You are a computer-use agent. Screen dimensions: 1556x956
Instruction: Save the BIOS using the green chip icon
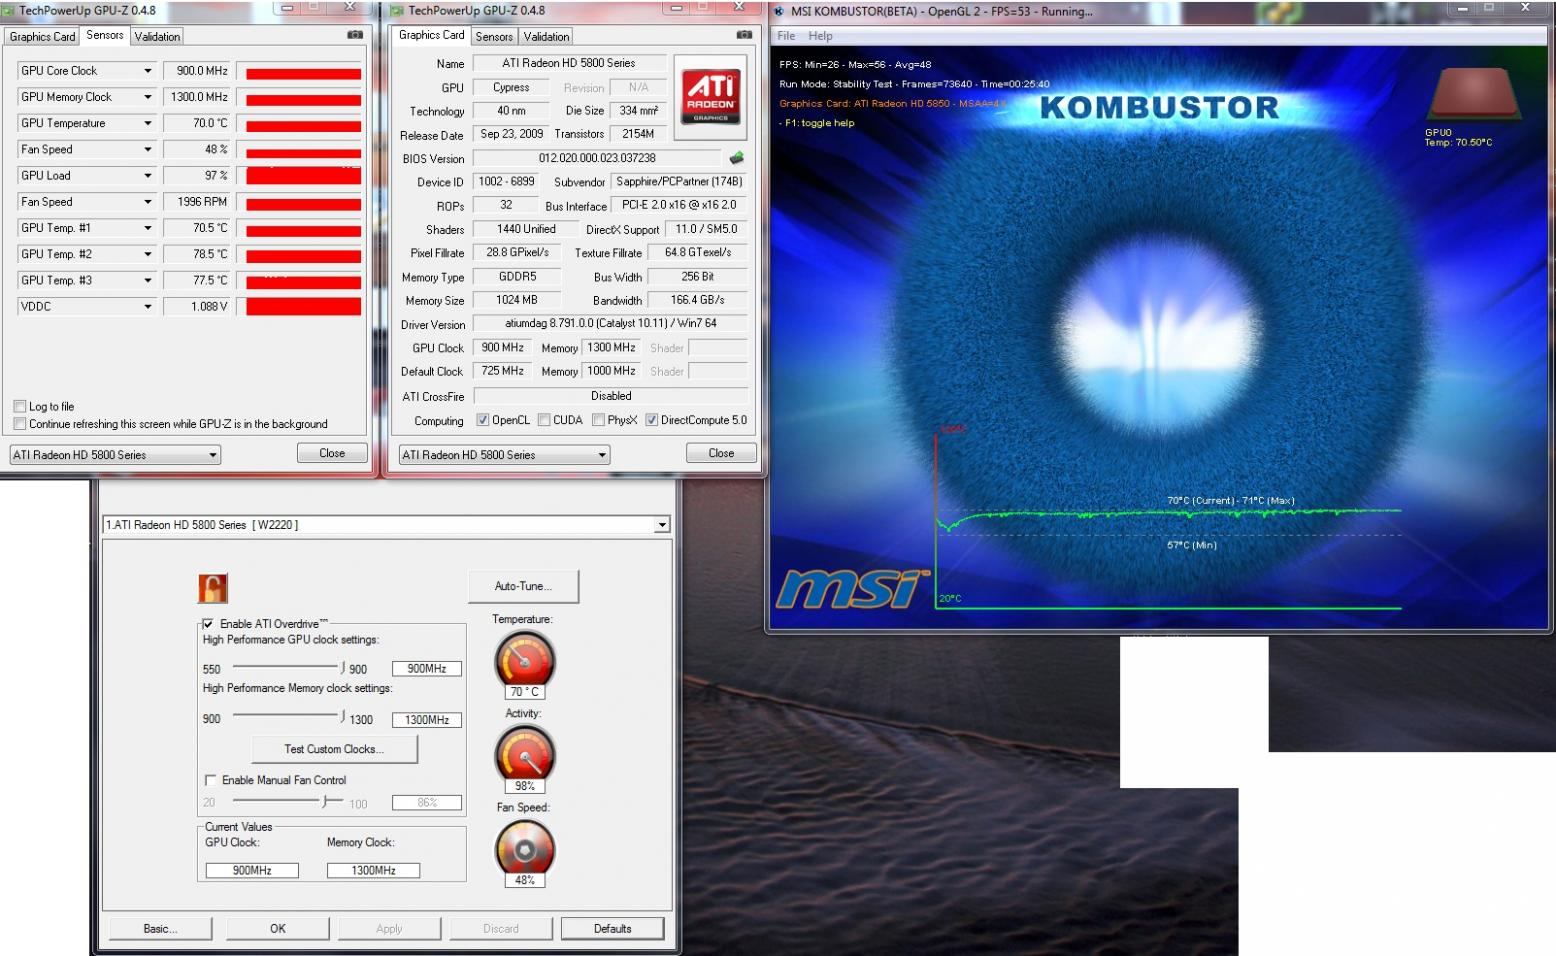737,158
